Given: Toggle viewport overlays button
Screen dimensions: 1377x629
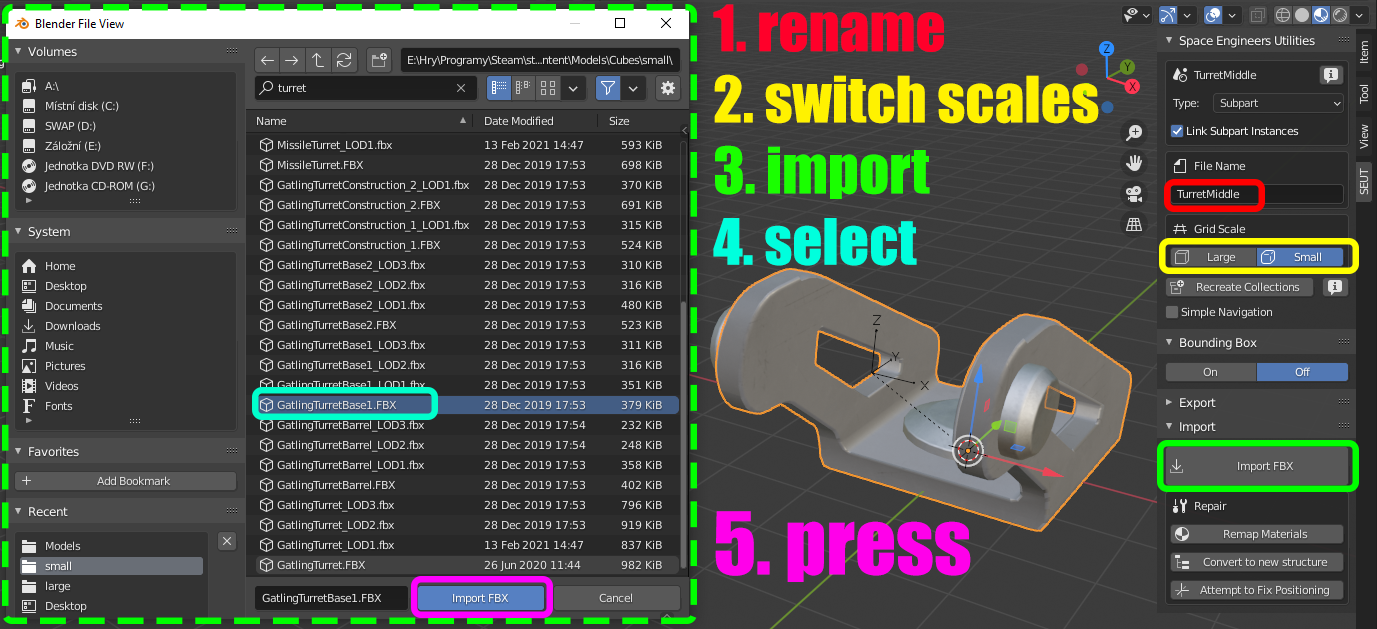Looking at the screenshot, I should pyautogui.click(x=1213, y=15).
